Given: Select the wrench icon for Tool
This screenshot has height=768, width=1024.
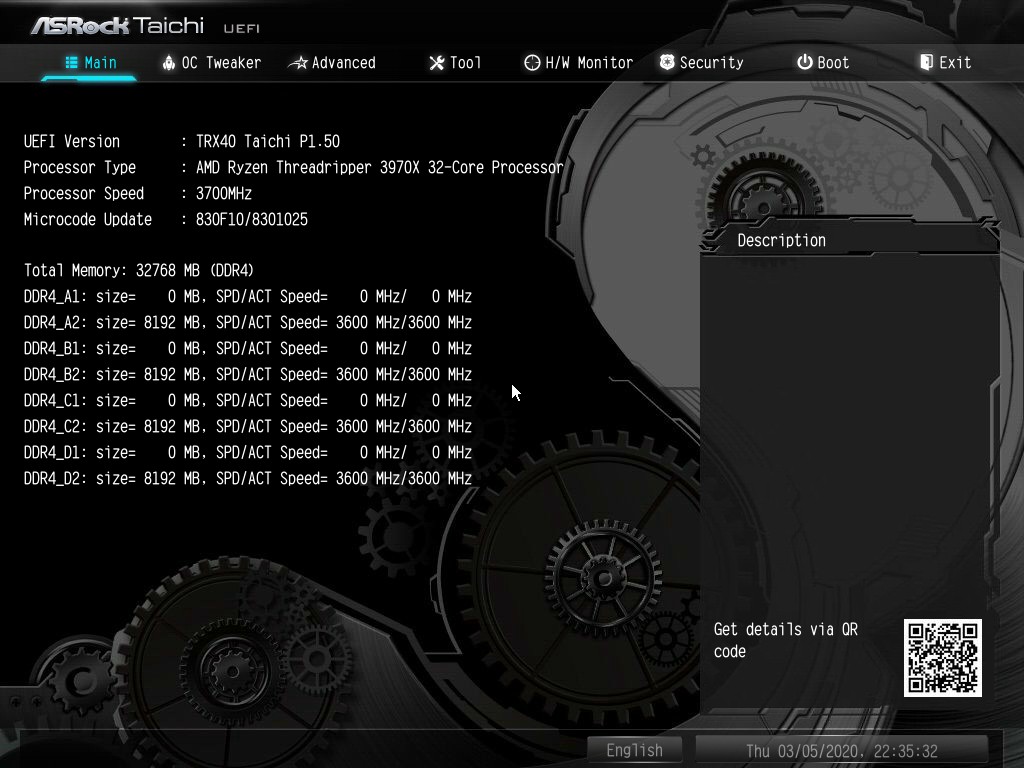Looking at the screenshot, I should tap(436, 63).
